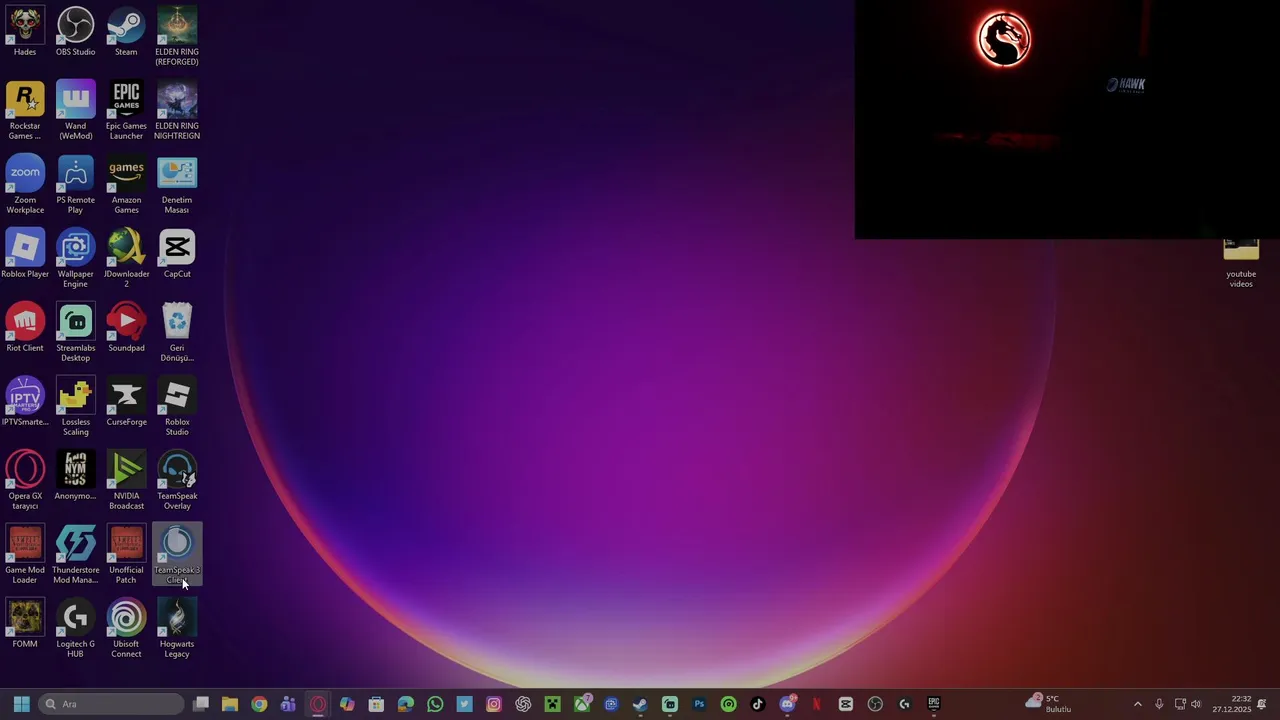
Task: Open Photoshop from the taskbar
Action: pos(699,704)
